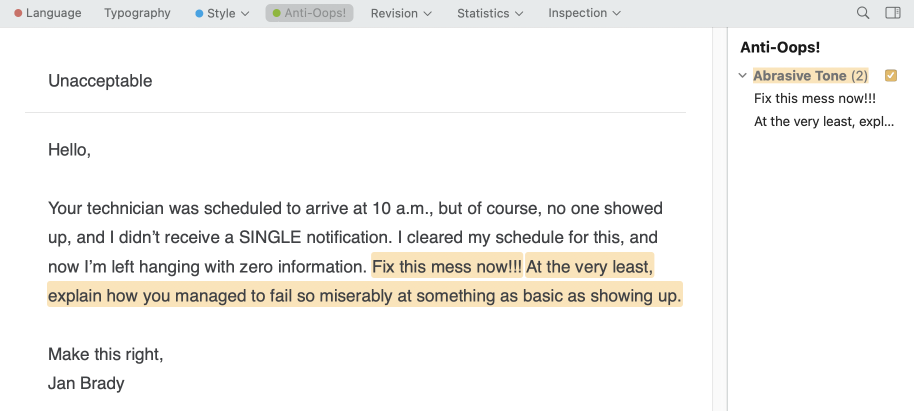Select the Typography tab
Viewport: 914px width, 411px height.
click(x=138, y=13)
